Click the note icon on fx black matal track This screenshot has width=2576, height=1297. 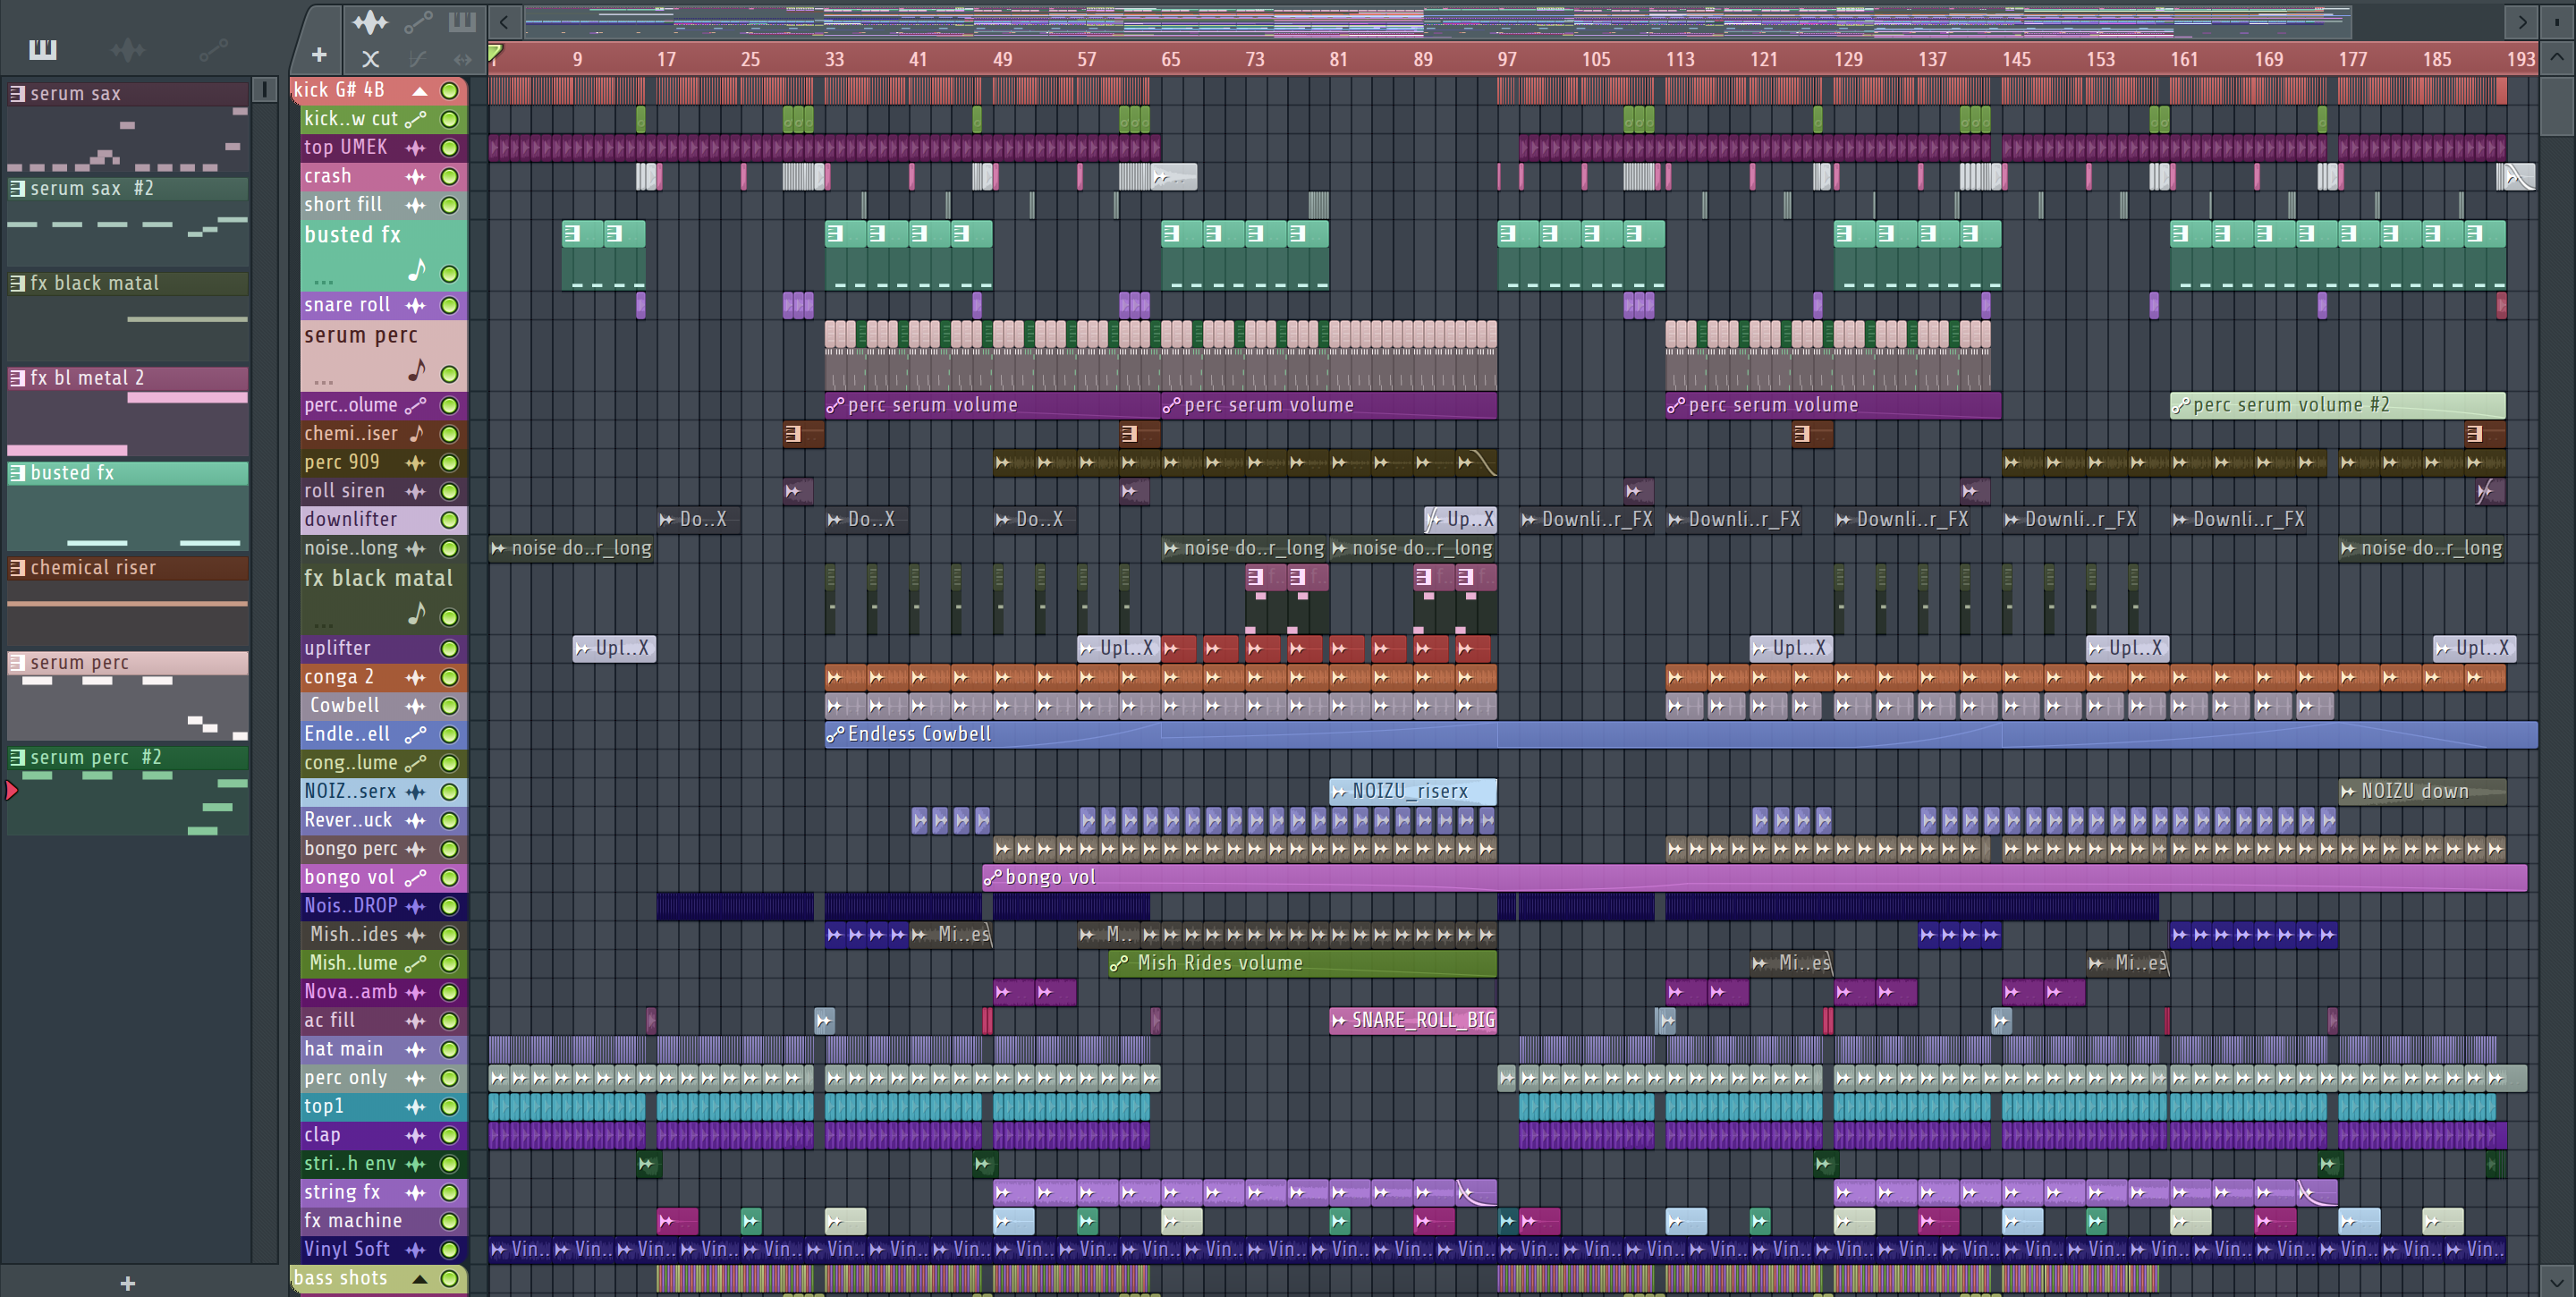tap(417, 614)
